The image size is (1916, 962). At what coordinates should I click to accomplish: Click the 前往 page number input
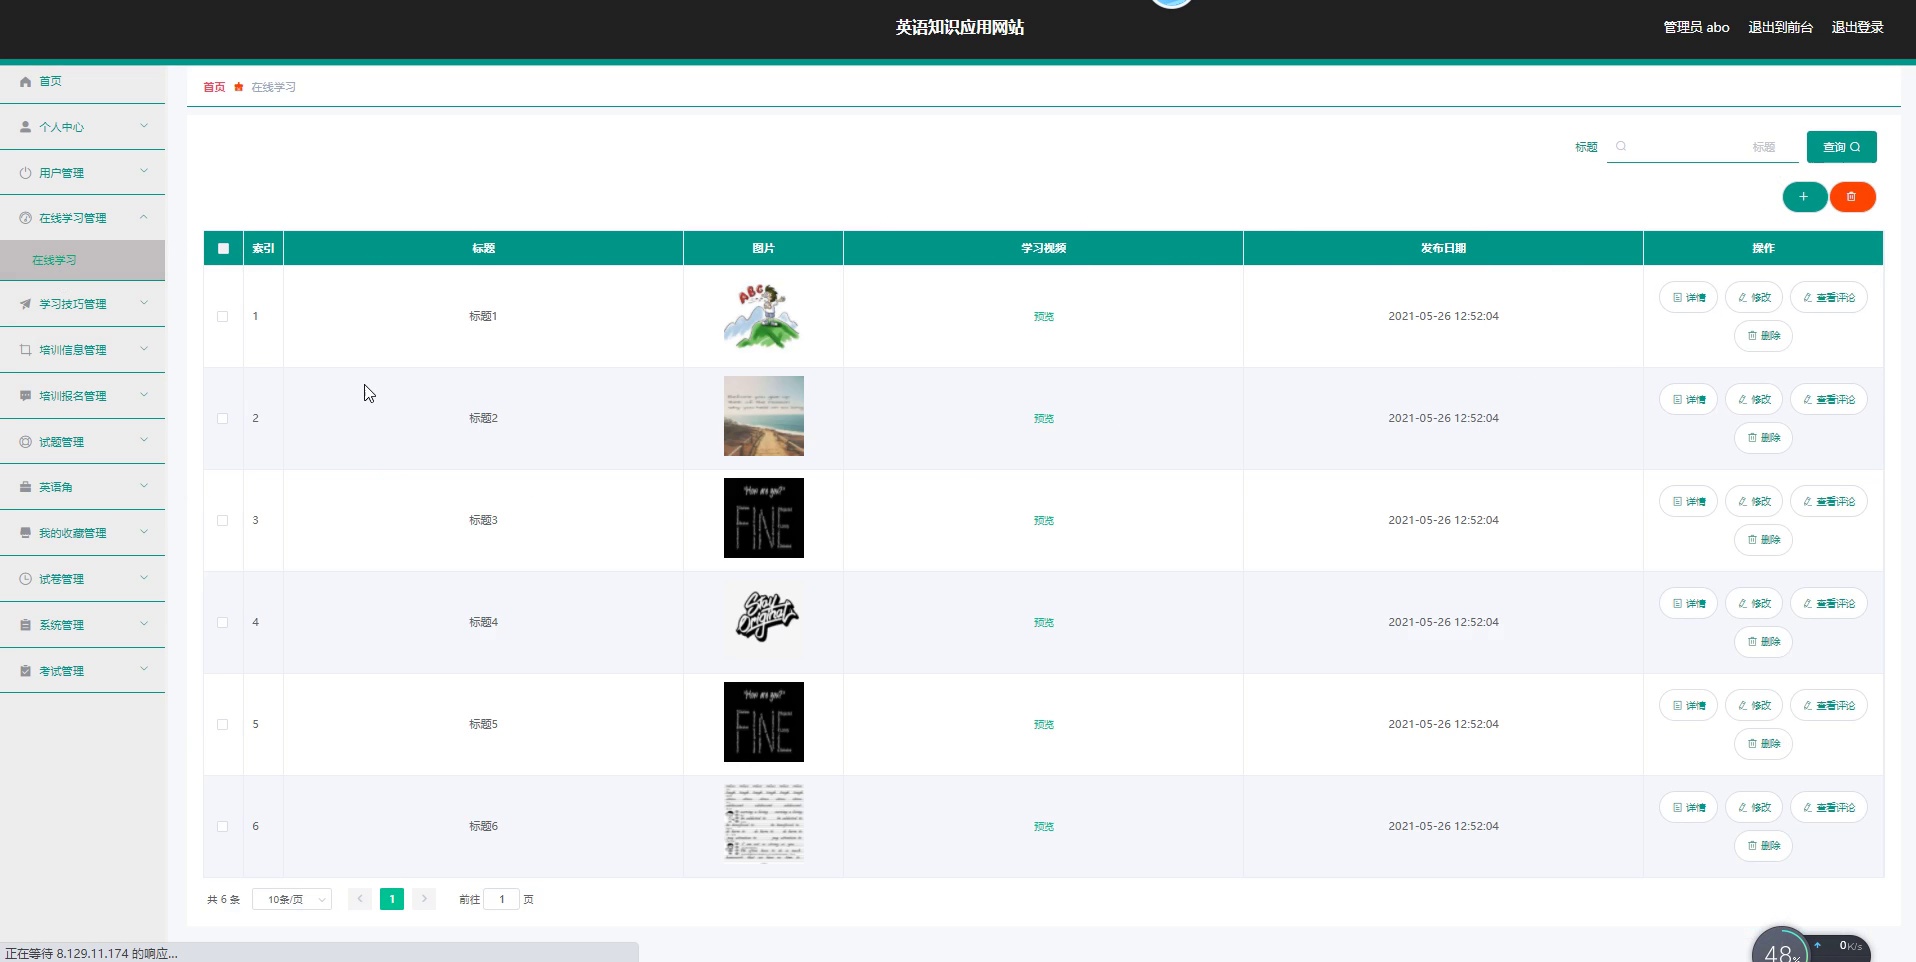point(502,899)
